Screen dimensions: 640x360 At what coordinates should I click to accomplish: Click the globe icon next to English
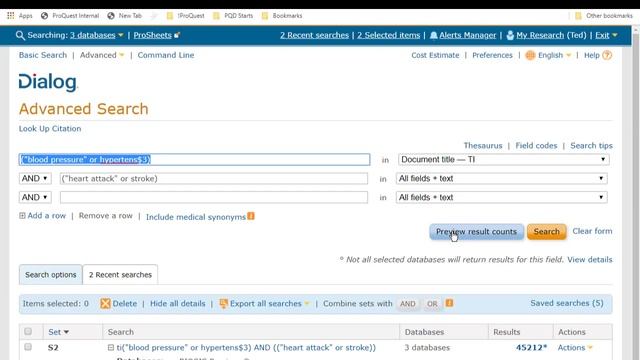(530, 55)
